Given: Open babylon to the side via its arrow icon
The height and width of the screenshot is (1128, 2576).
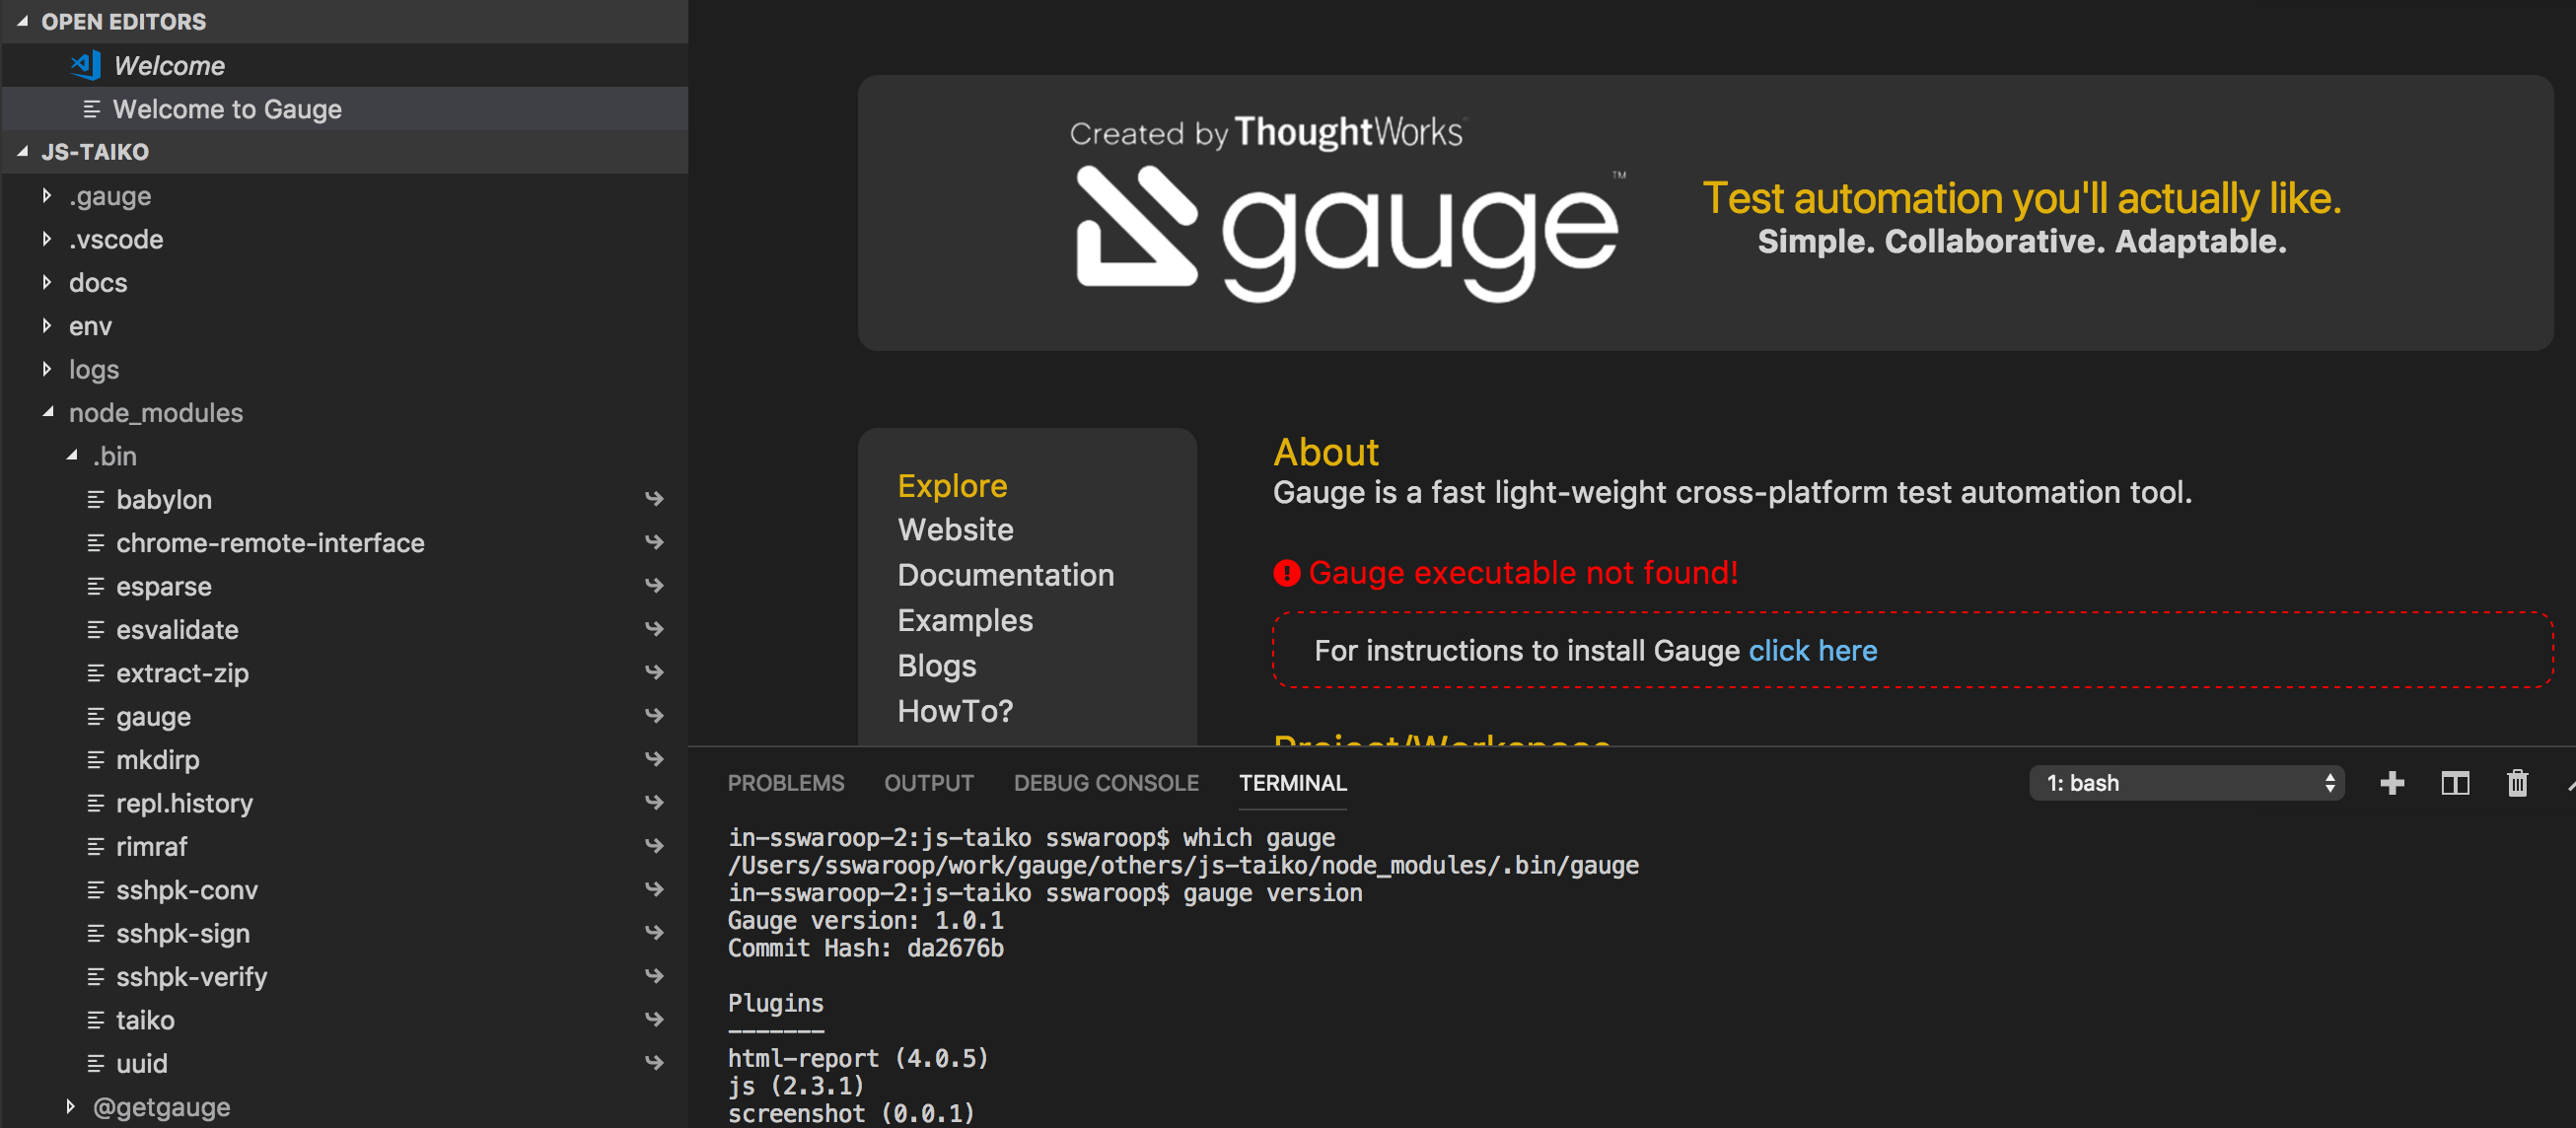Looking at the screenshot, I should (654, 498).
